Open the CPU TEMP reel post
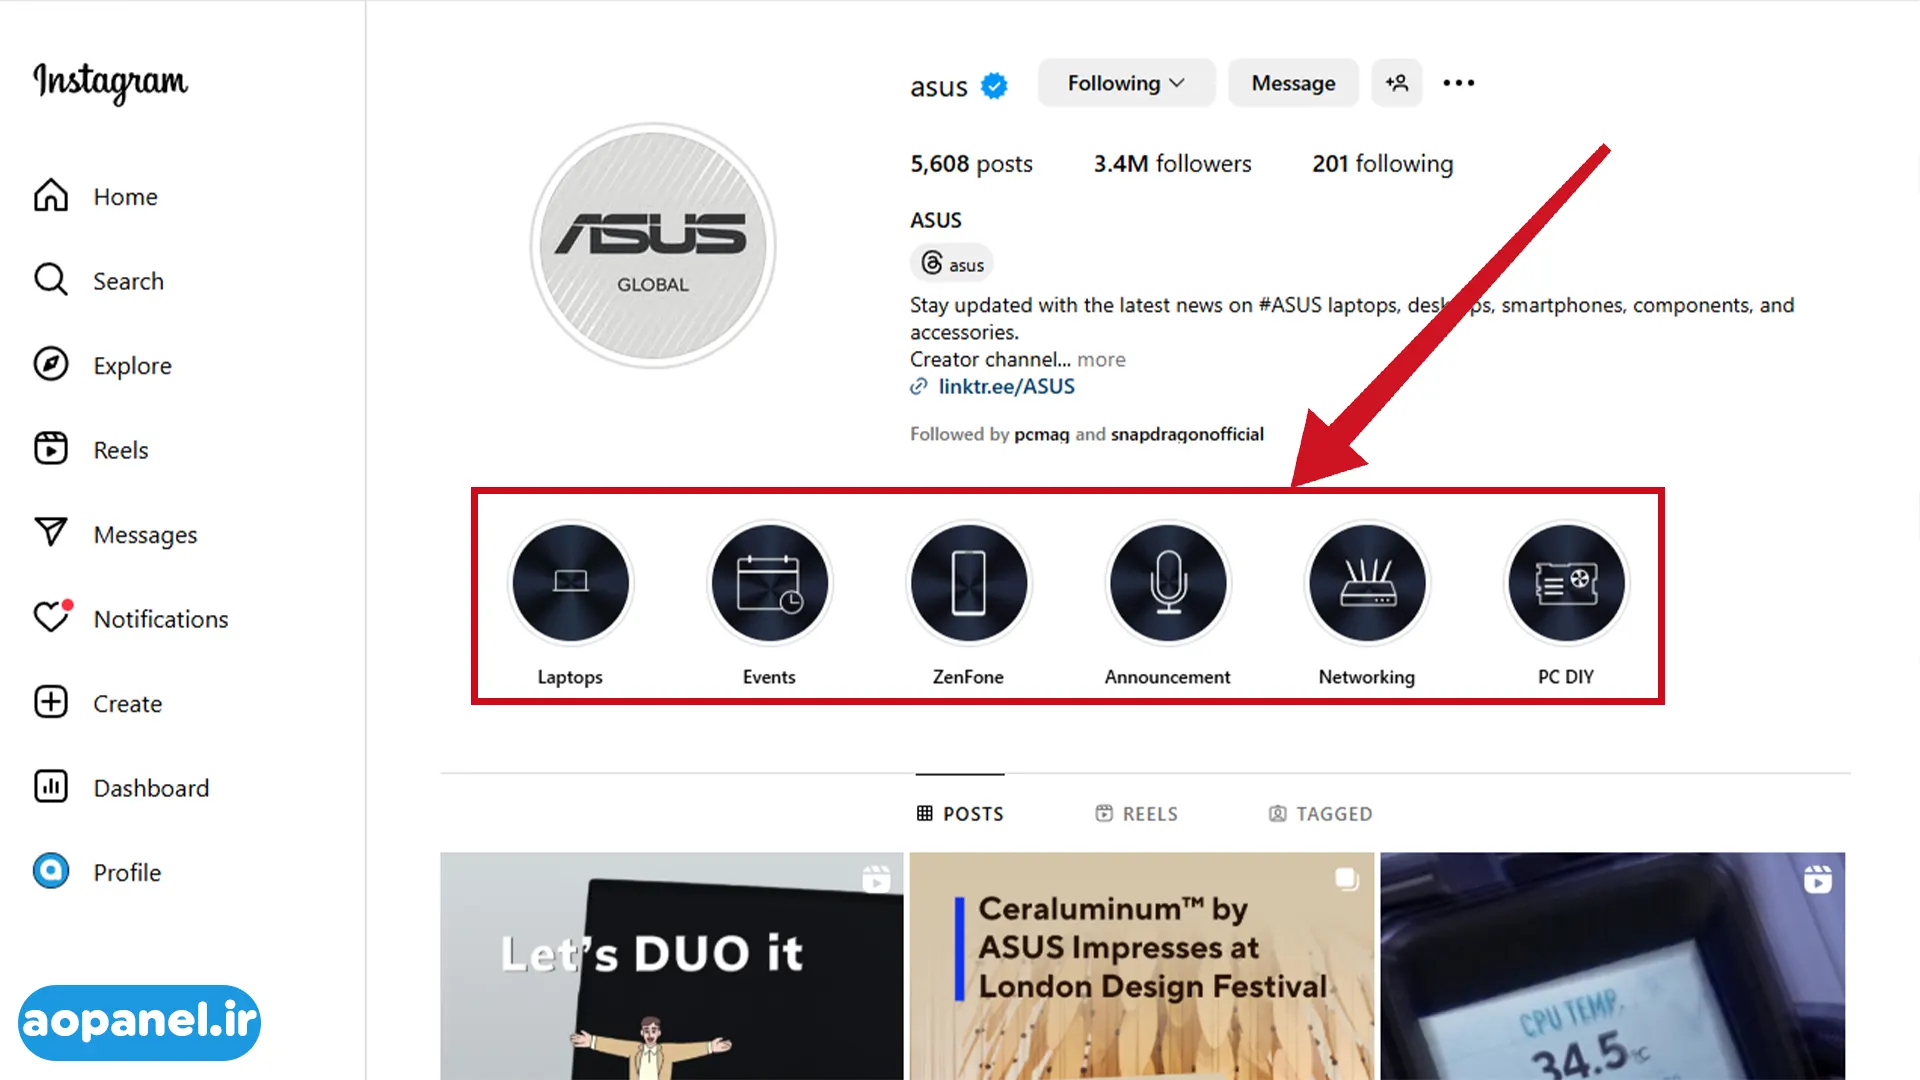1920x1080 pixels. [1613, 966]
